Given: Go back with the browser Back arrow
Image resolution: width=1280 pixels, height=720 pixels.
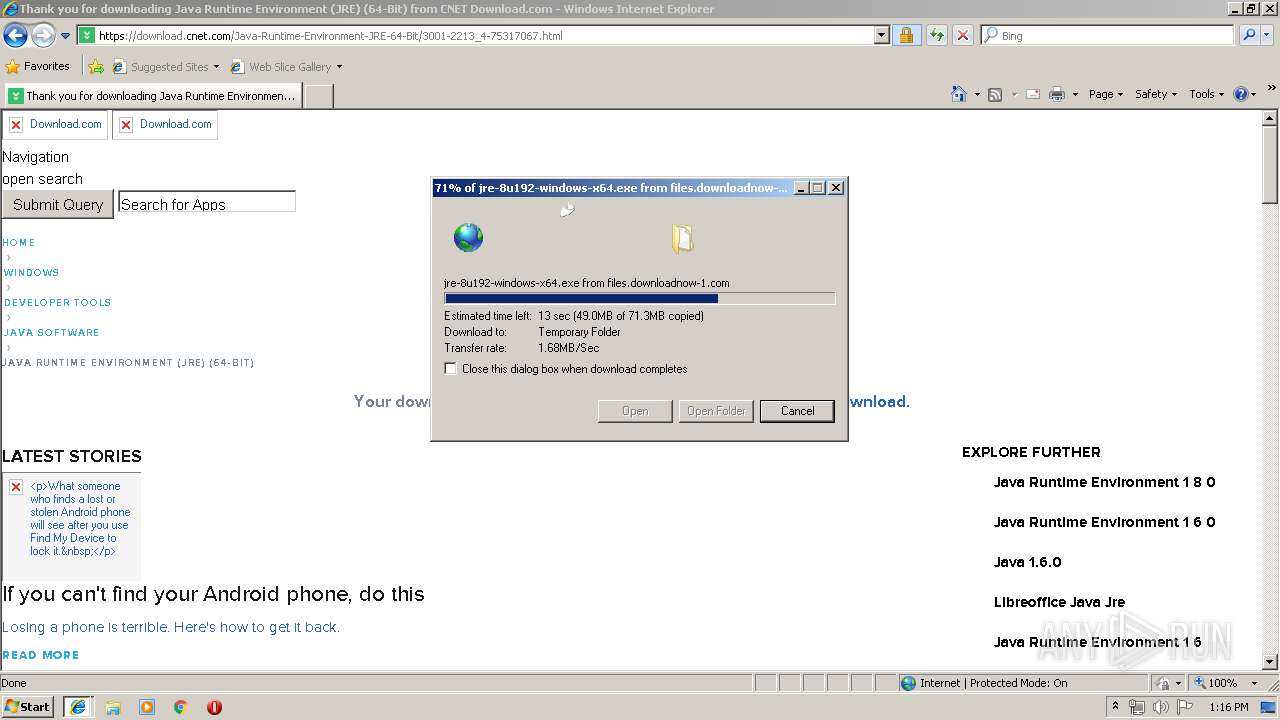Looking at the screenshot, I should coord(16,36).
